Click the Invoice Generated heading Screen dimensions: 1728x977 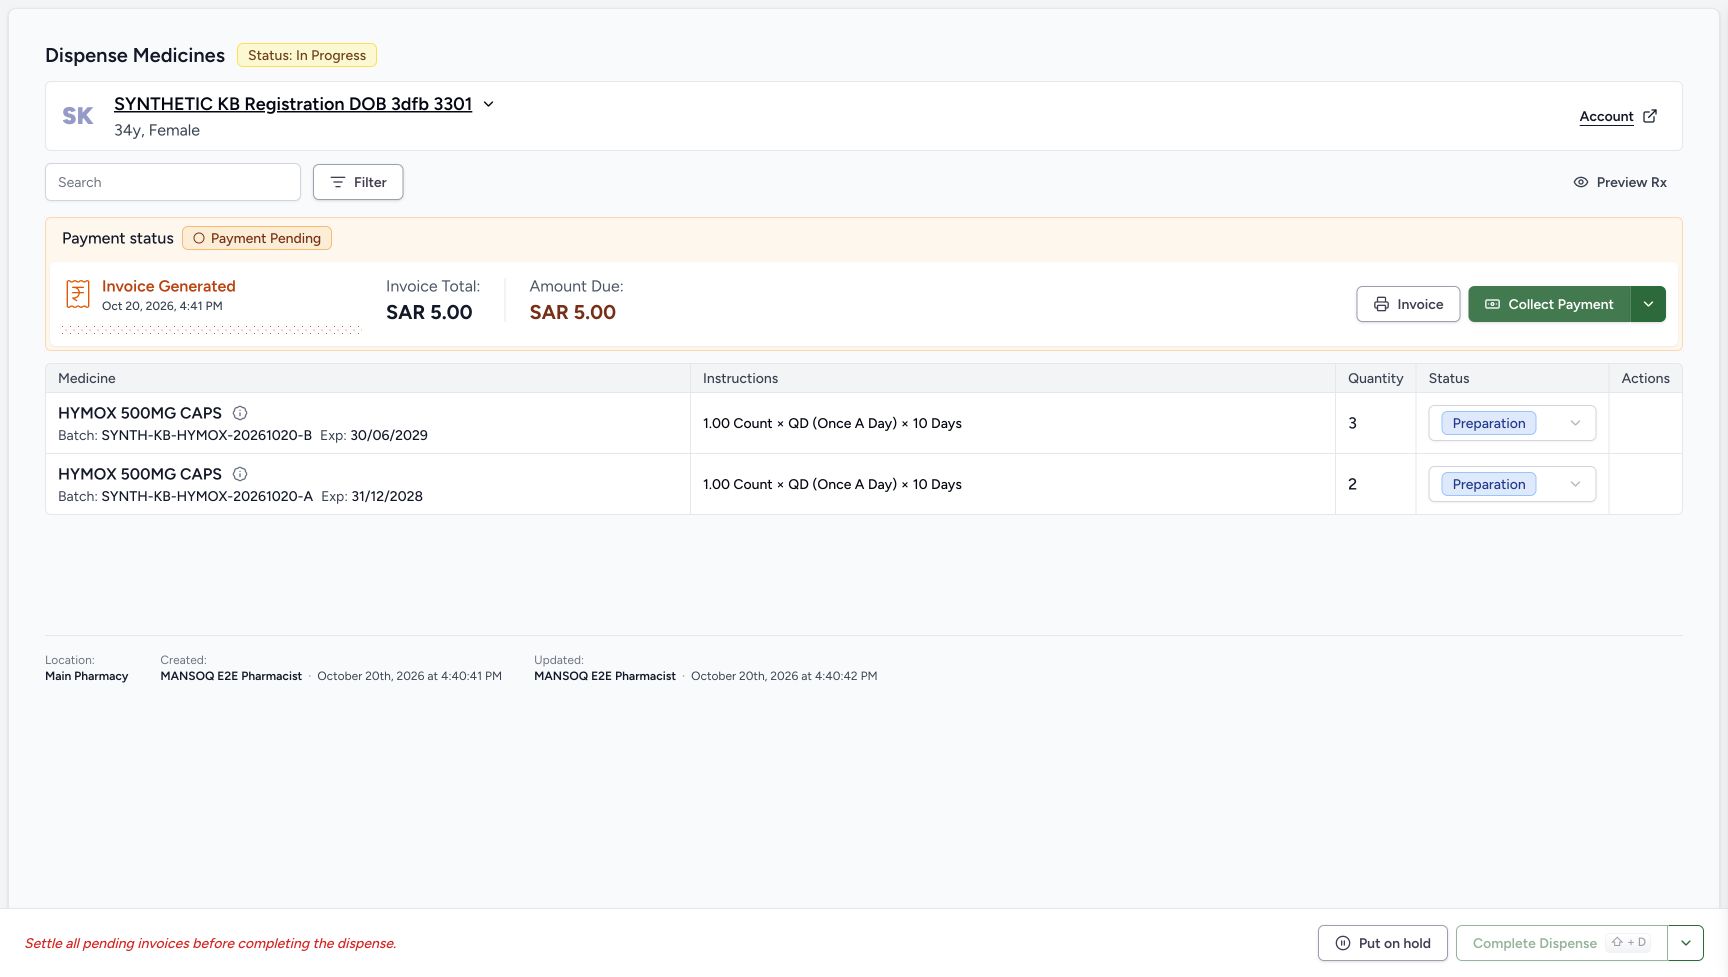click(169, 286)
